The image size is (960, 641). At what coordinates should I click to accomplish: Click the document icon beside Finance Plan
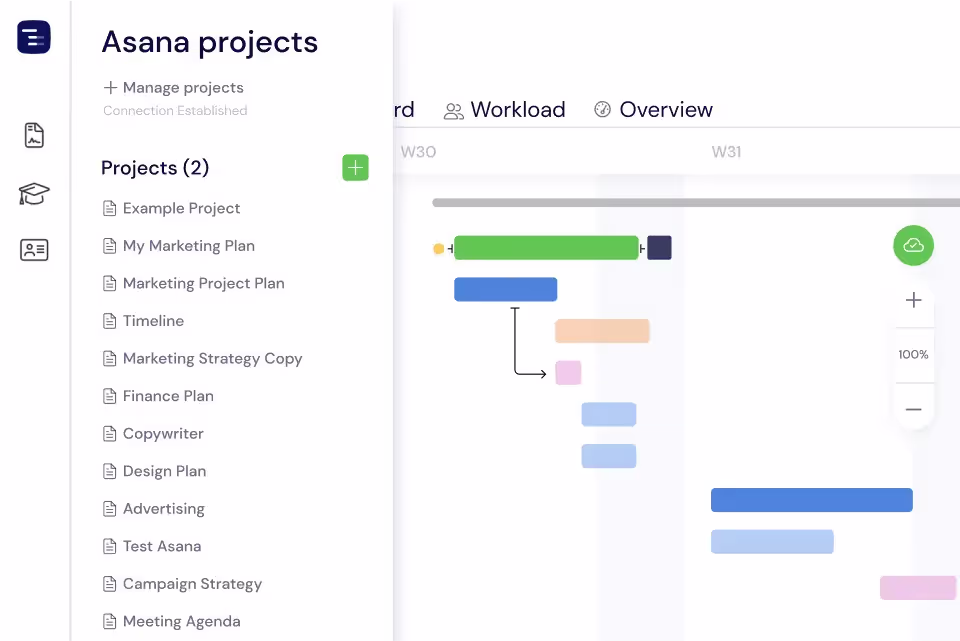click(110, 396)
